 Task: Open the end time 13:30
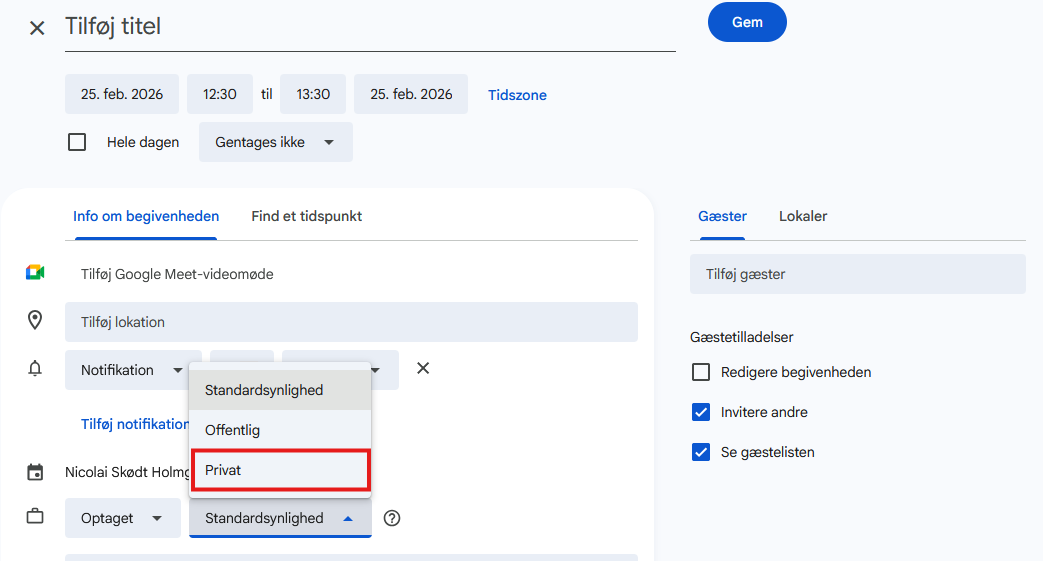(313, 94)
